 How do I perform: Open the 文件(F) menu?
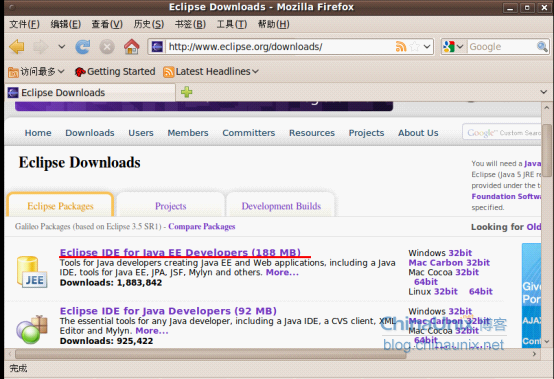24,24
